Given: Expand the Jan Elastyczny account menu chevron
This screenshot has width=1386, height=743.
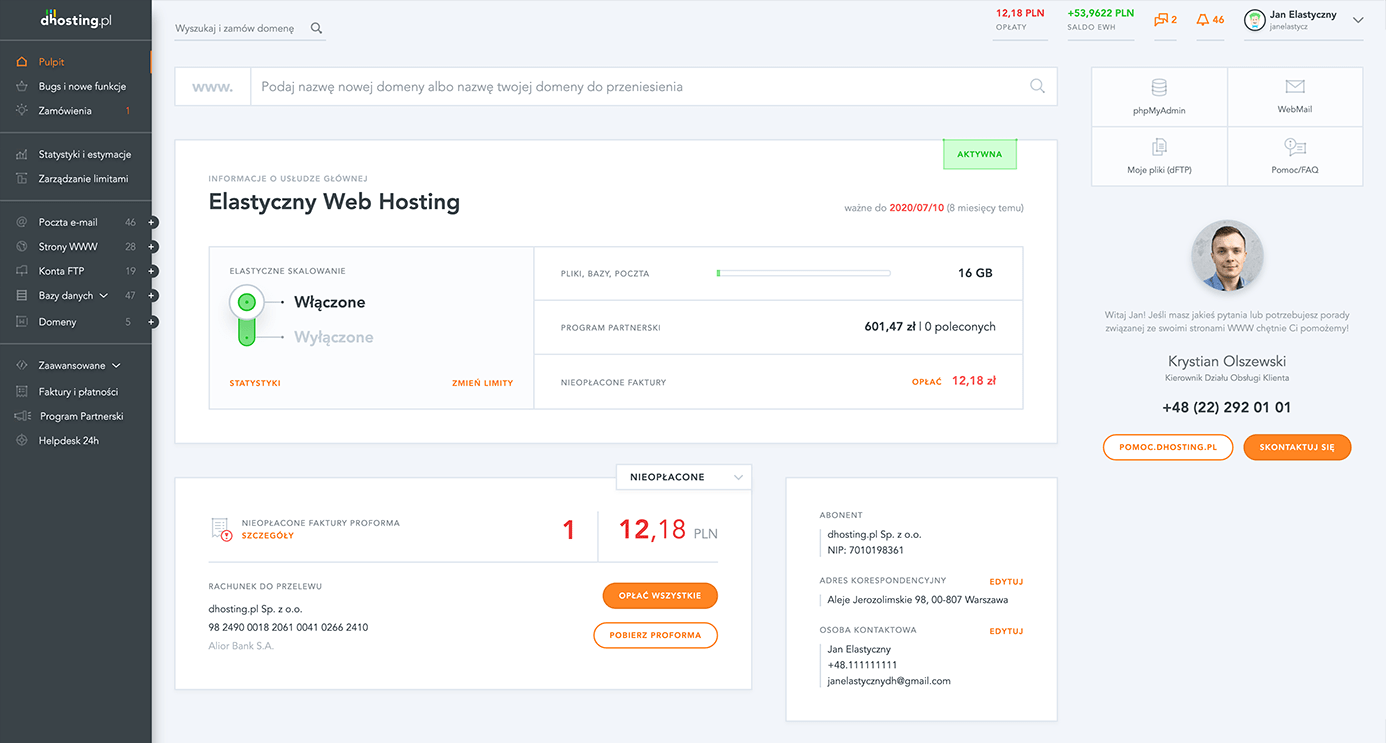Looking at the screenshot, I should coord(1358,20).
